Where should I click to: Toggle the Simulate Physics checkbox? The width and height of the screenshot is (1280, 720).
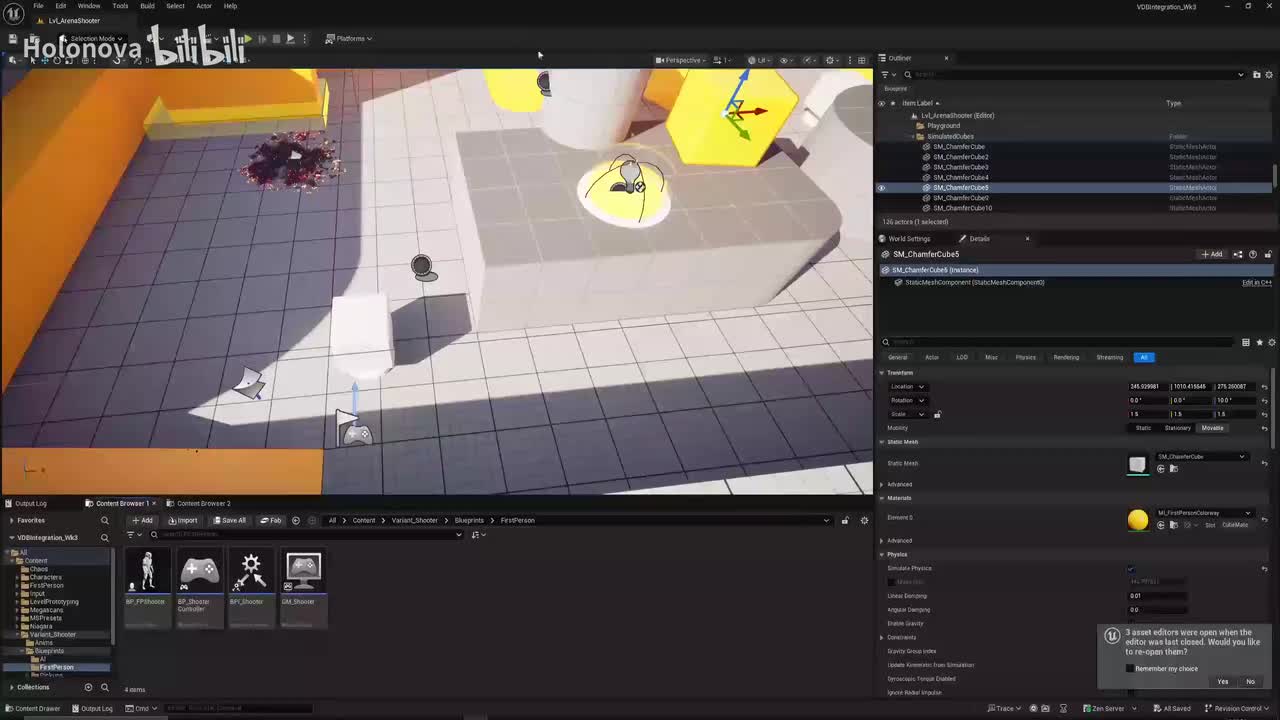click(x=1131, y=569)
